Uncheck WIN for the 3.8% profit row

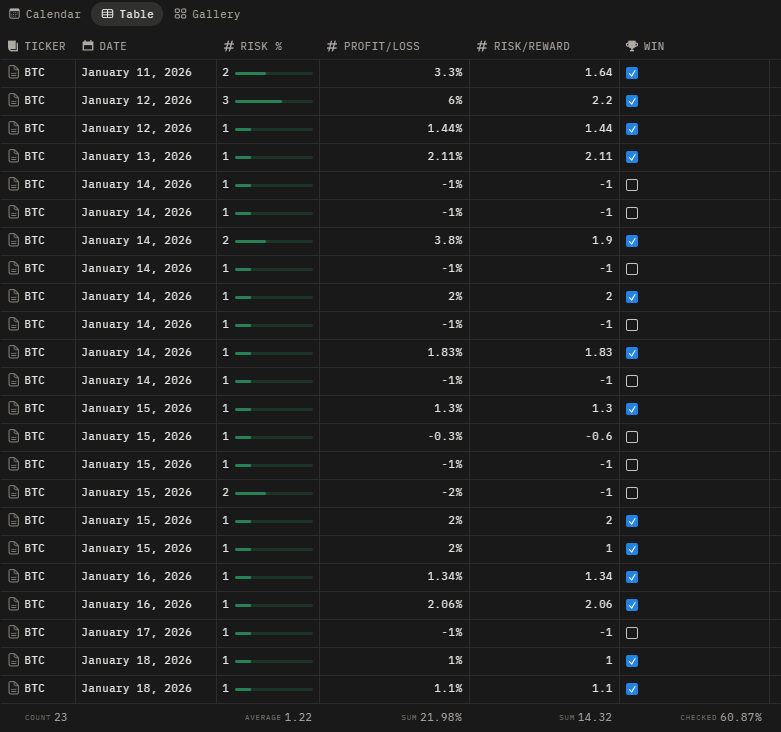pyautogui.click(x=632, y=241)
